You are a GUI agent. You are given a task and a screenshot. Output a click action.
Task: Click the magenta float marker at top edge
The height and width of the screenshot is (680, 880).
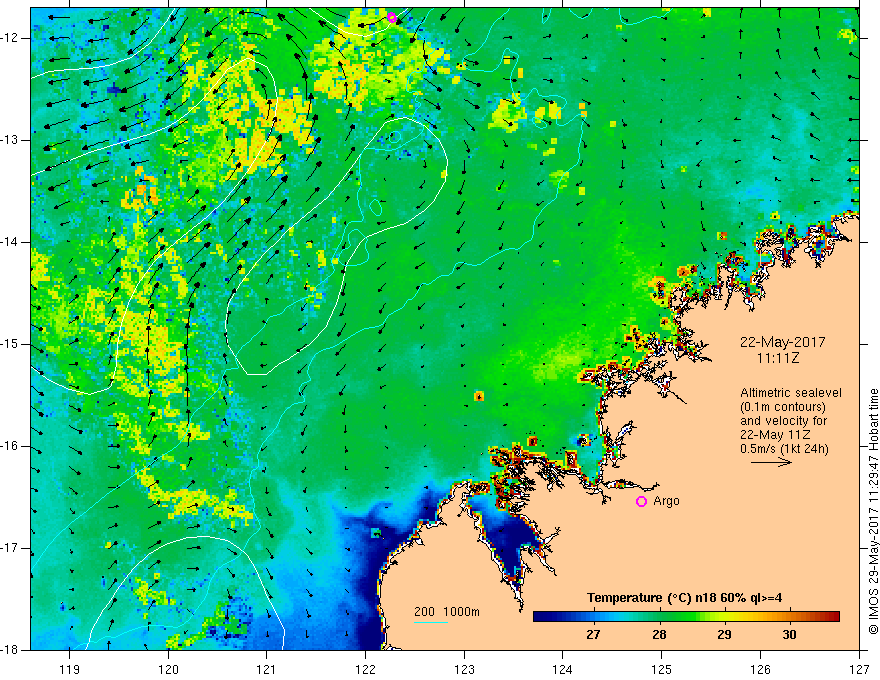tap(392, 17)
